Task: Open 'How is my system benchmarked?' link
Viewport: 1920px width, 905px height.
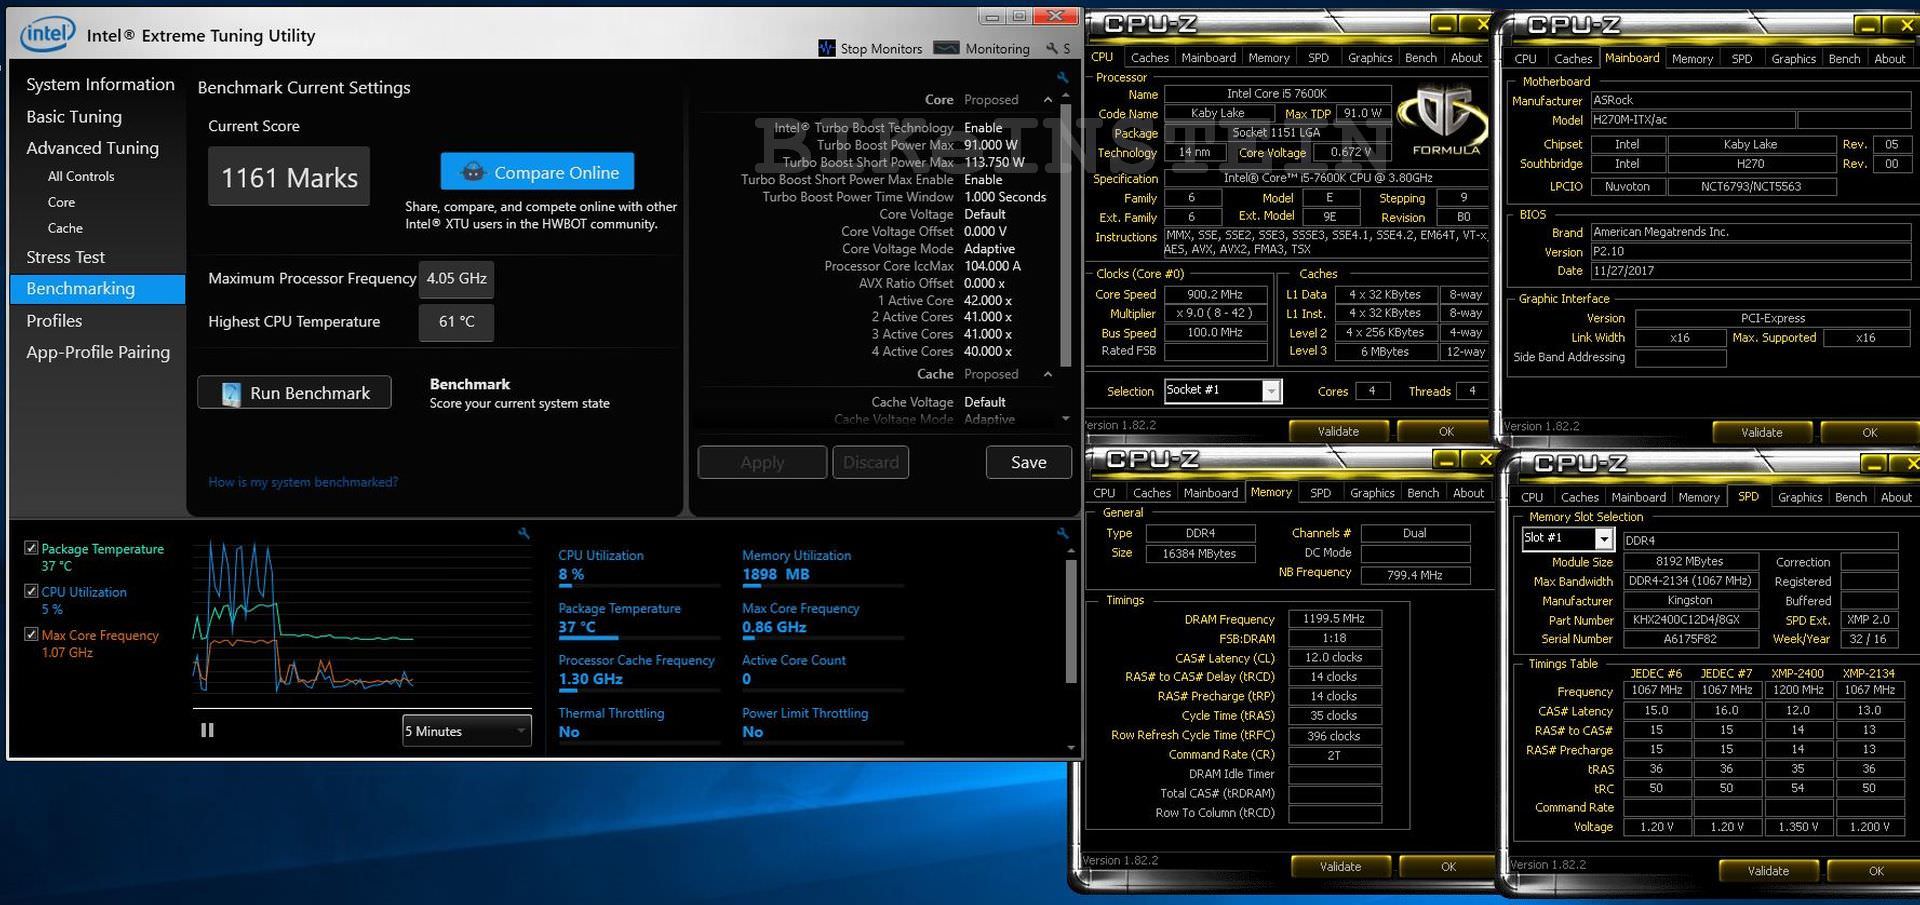Action: coord(303,482)
